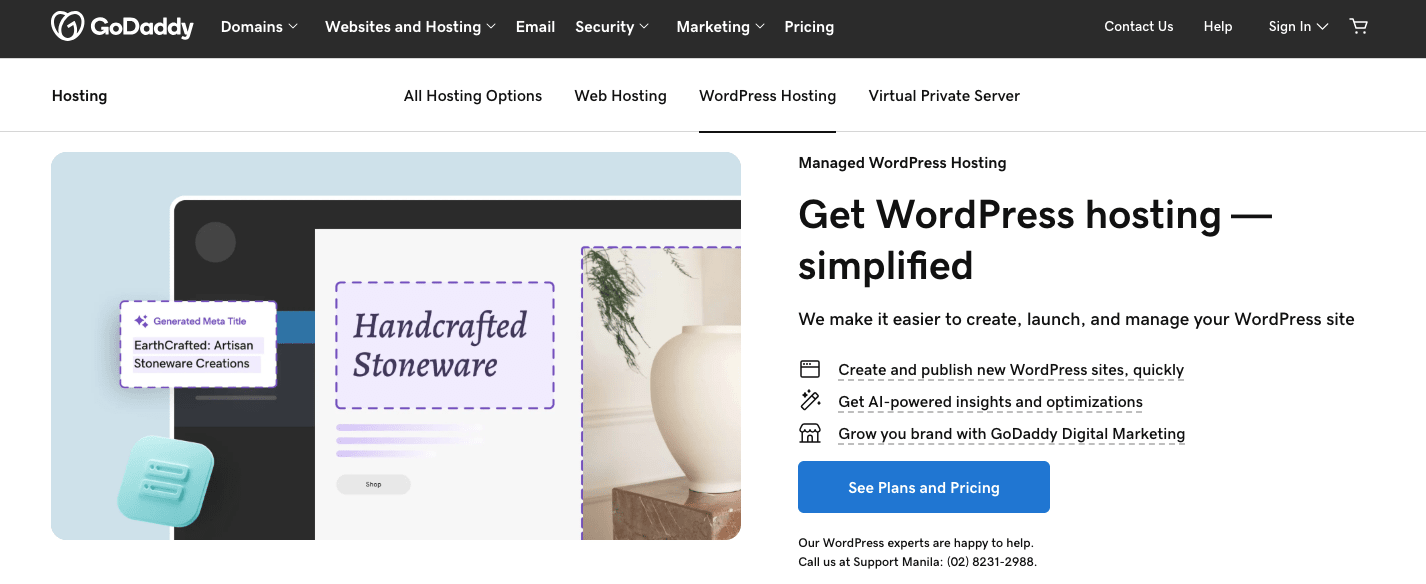Screen dimensions: 1426x584
Task: Click the Shop button in hero mockup
Action: coord(373,484)
